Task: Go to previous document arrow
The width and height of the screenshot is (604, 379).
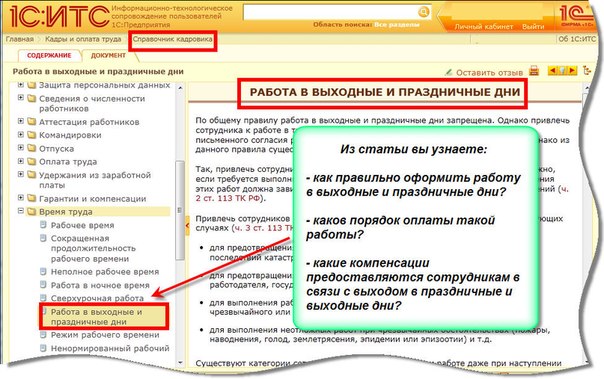Action: click(552, 70)
